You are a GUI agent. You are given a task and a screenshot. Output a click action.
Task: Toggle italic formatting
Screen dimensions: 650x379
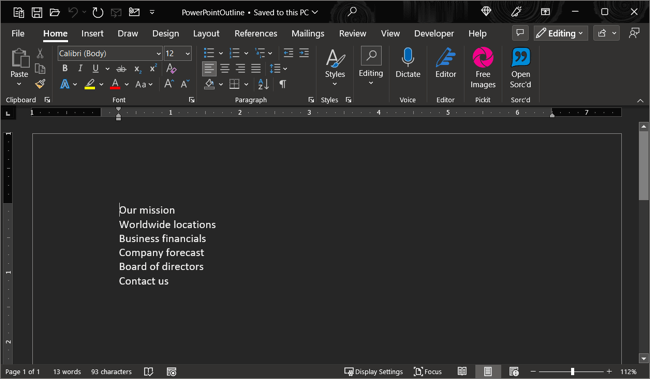click(x=80, y=68)
